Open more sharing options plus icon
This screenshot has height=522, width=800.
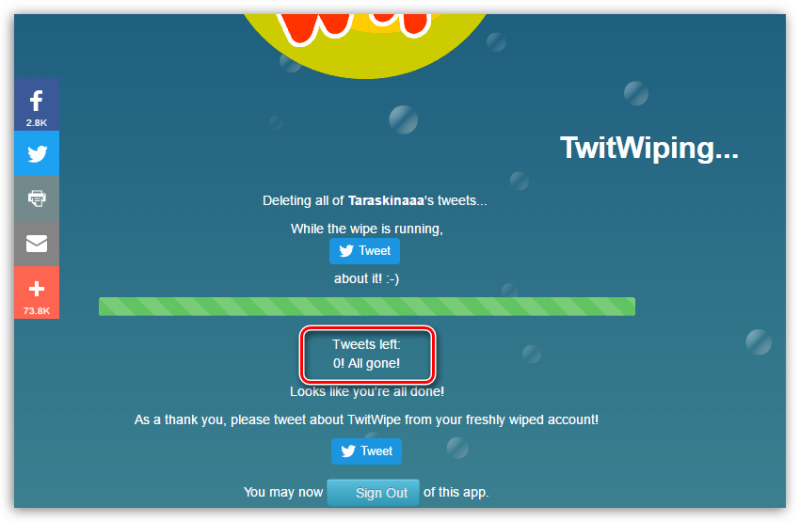(x=36, y=289)
